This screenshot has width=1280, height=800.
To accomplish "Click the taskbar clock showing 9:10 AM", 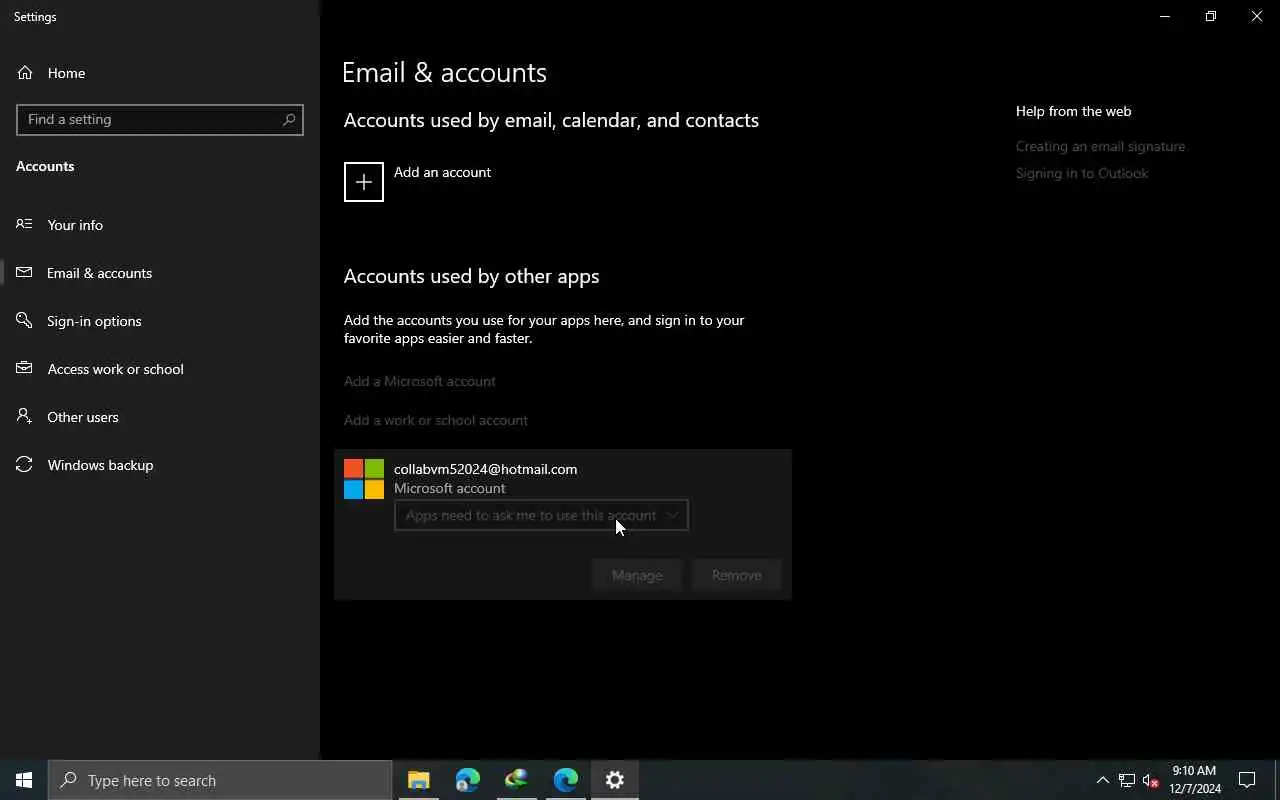I will [x=1194, y=780].
